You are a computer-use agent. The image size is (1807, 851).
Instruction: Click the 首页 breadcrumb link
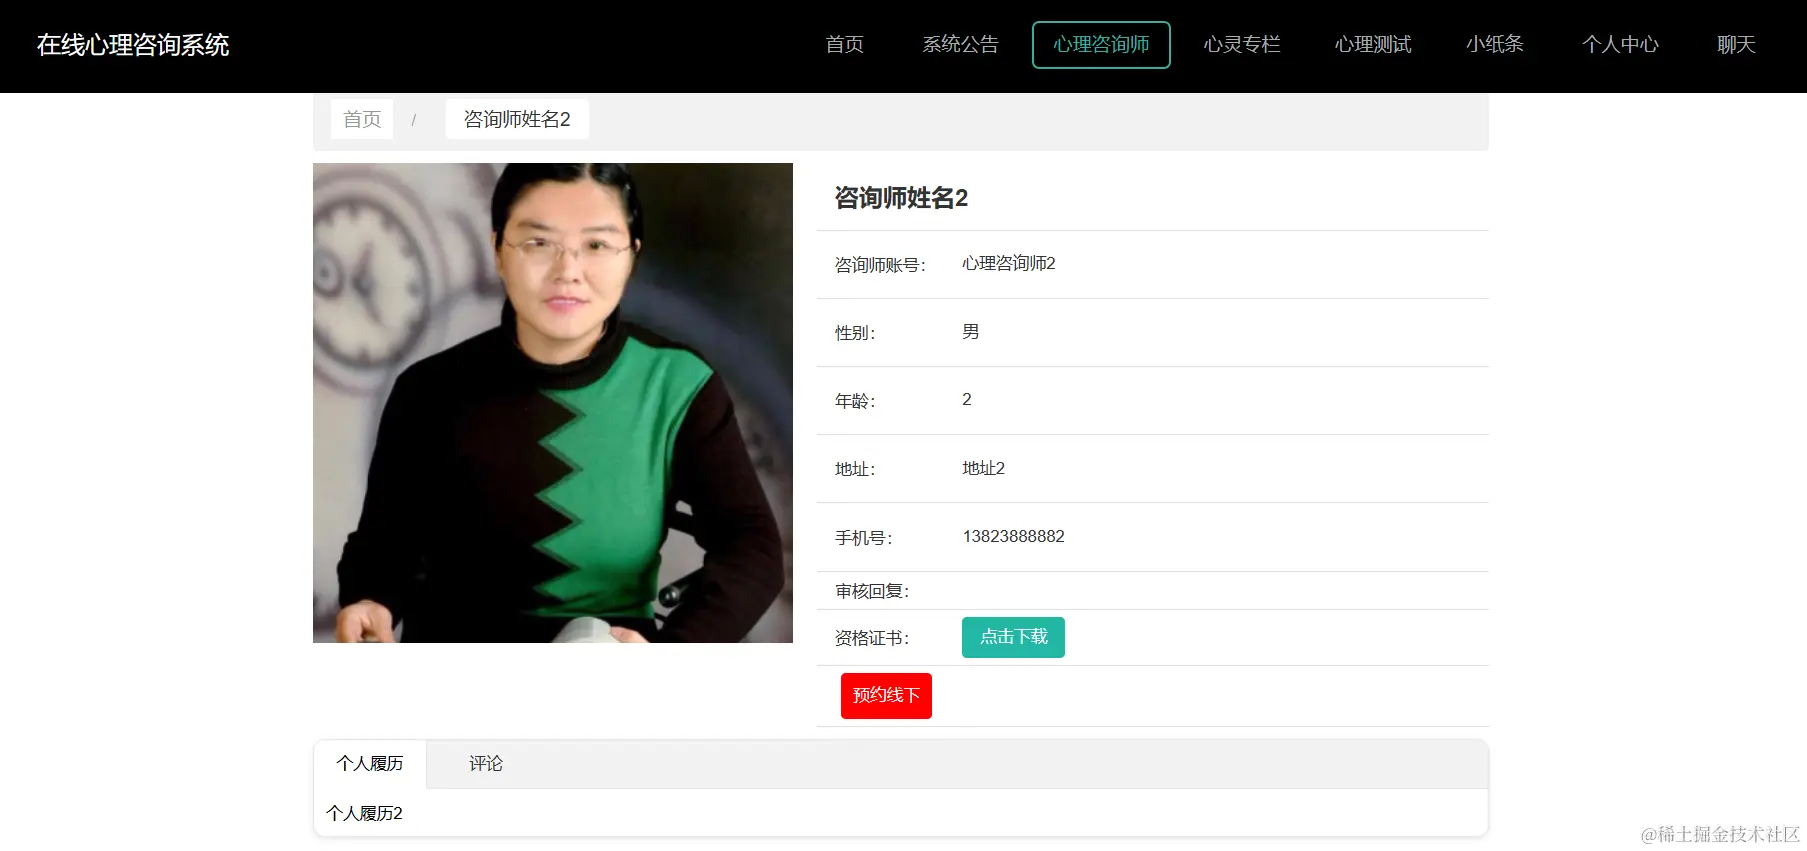coord(362,119)
